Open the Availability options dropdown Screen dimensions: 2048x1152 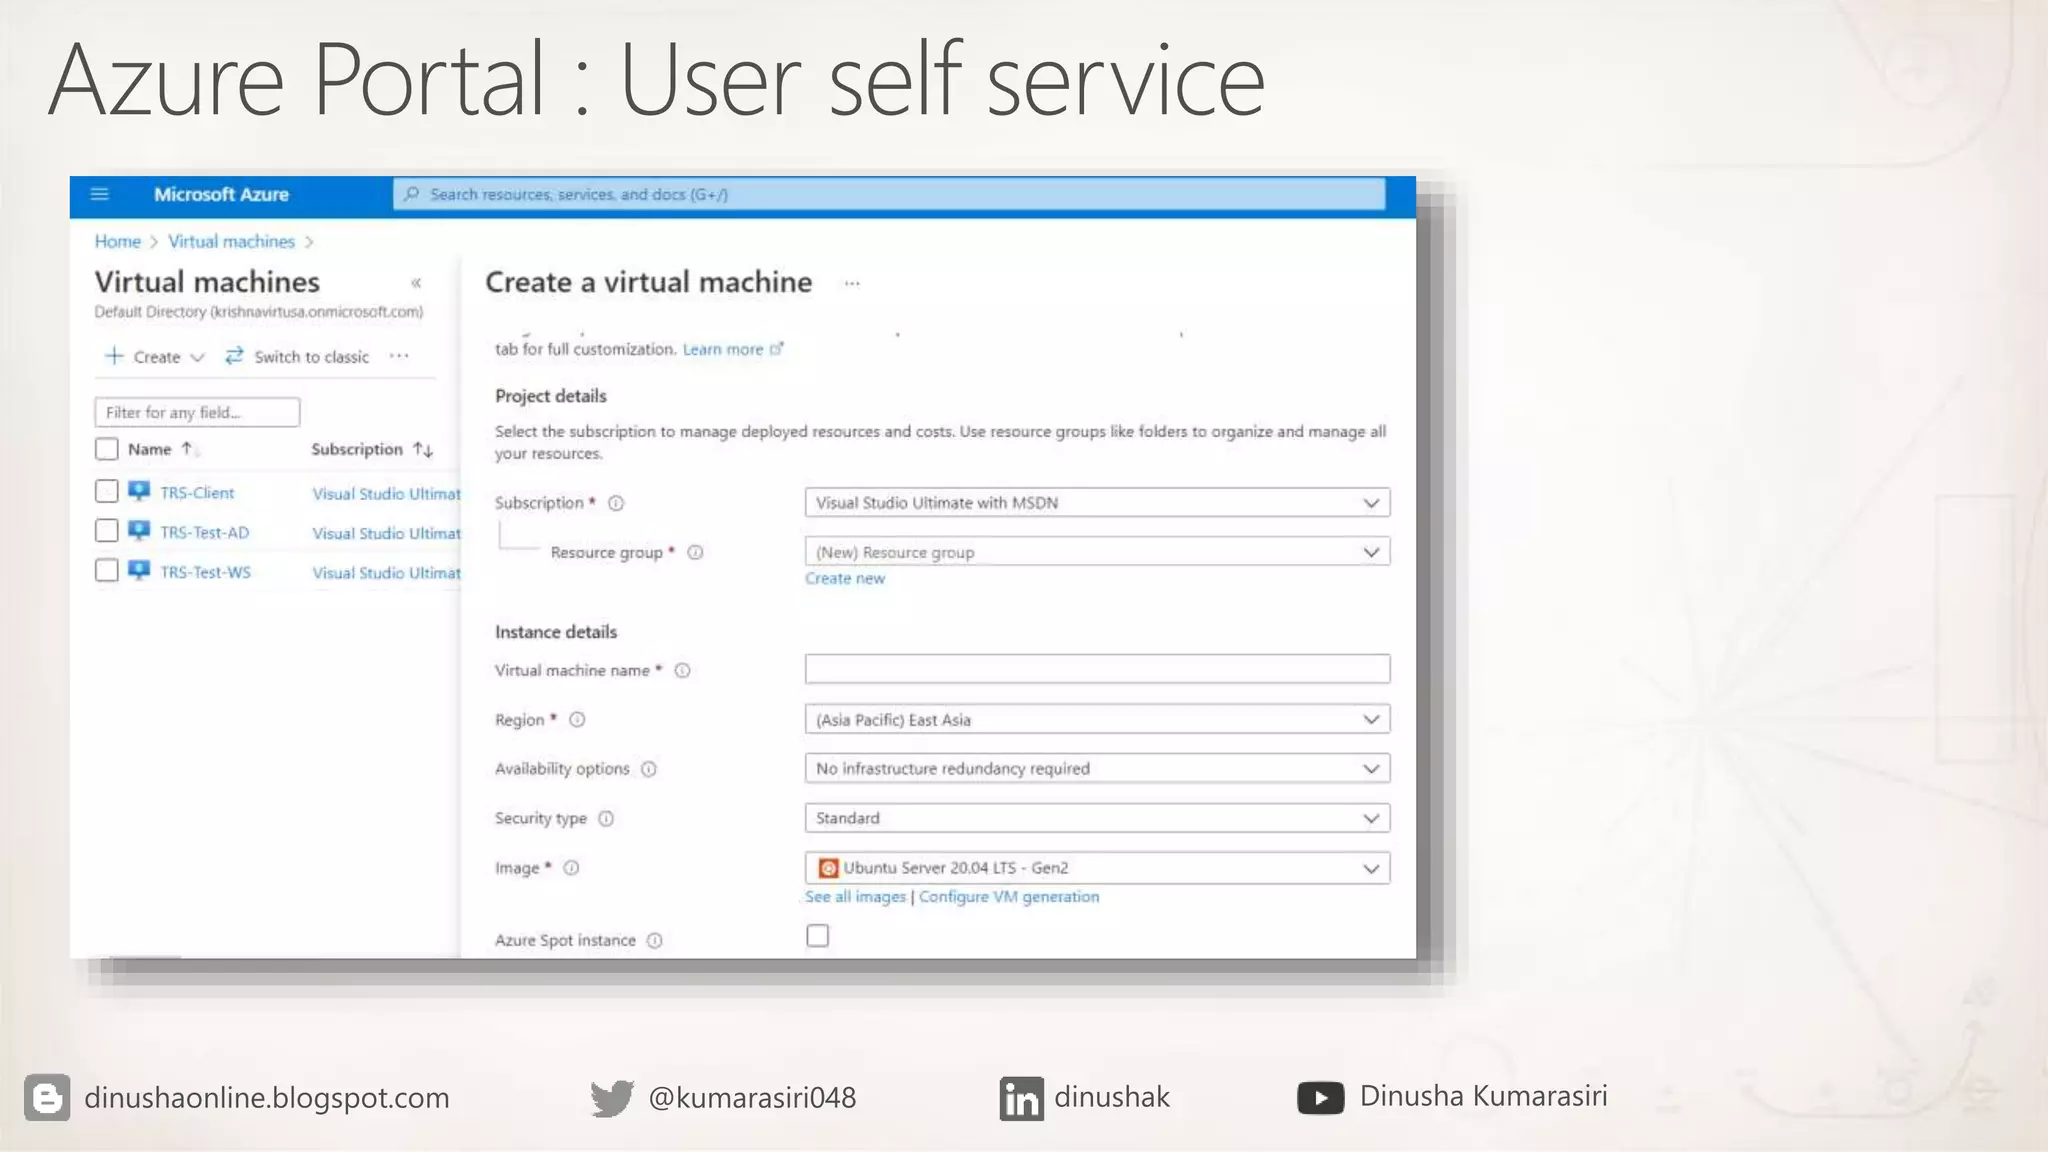[1097, 768]
